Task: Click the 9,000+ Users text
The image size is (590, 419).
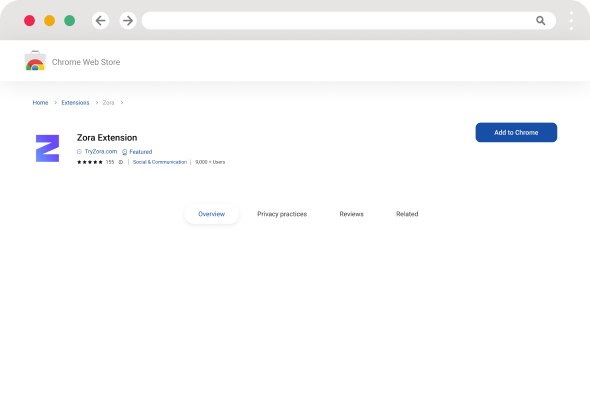Action: tap(210, 162)
